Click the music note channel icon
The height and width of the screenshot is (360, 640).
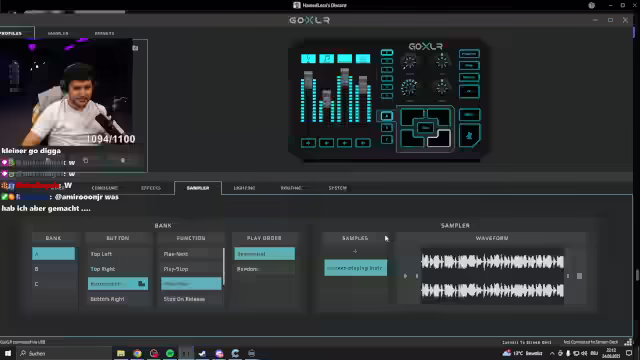click(327, 59)
